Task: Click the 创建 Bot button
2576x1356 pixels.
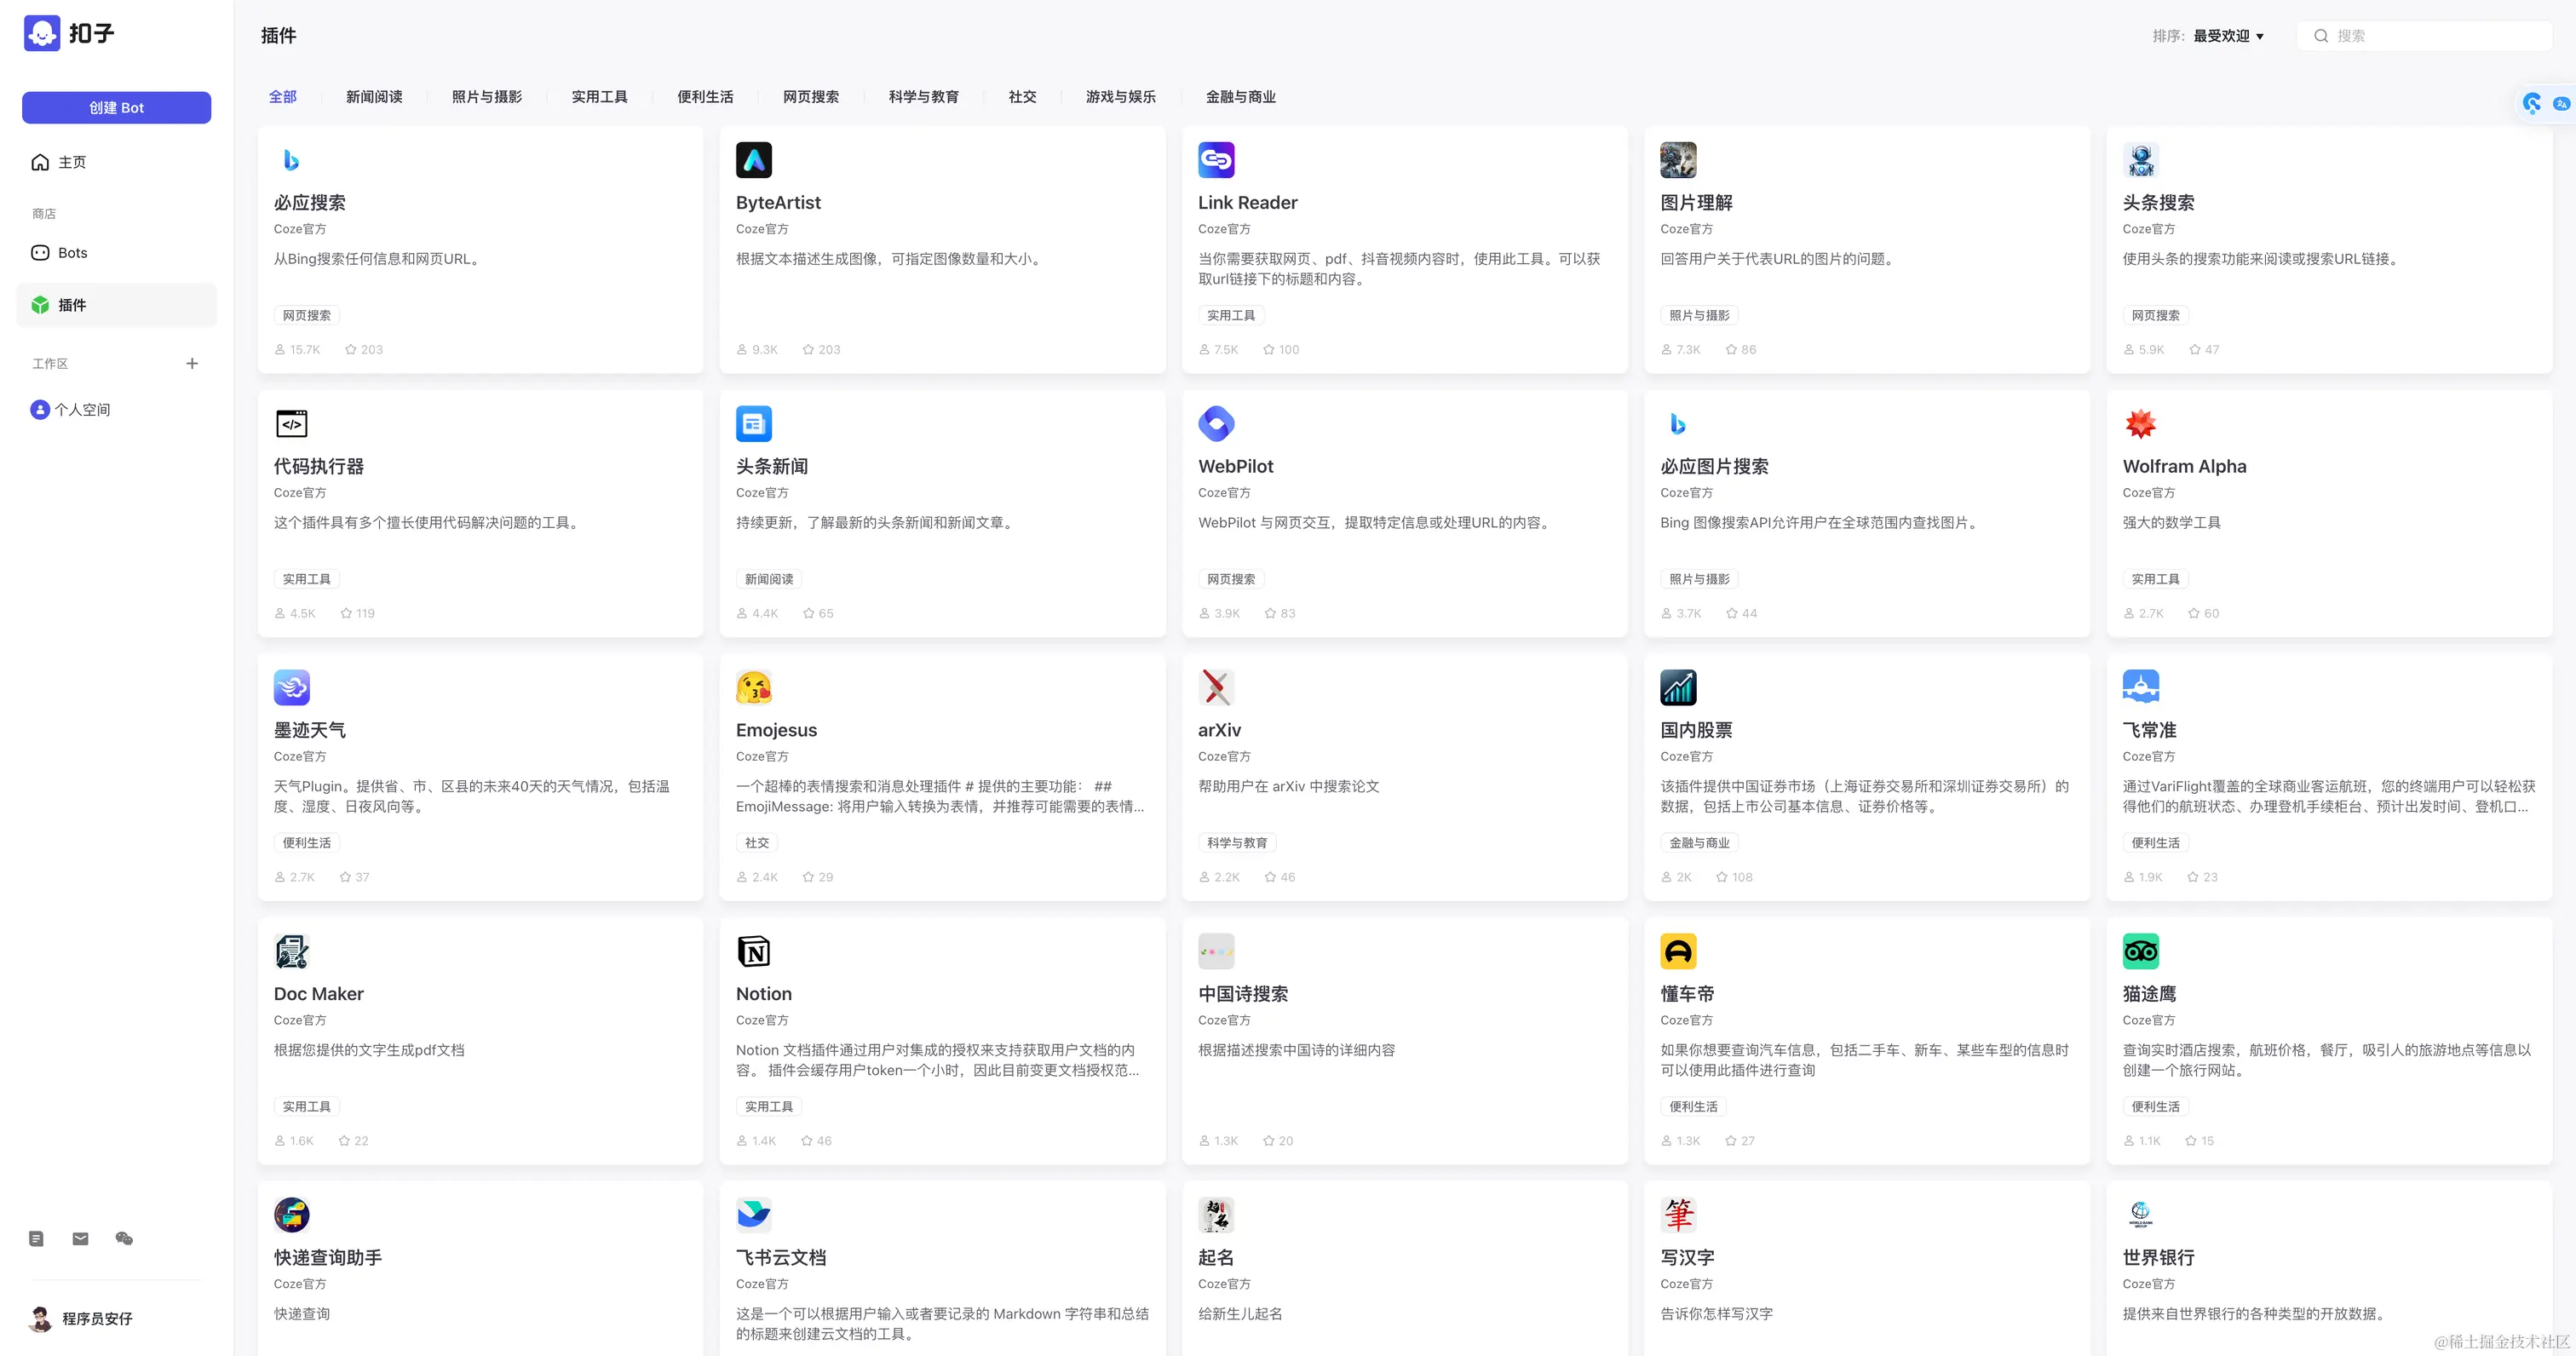Action: coord(116,108)
